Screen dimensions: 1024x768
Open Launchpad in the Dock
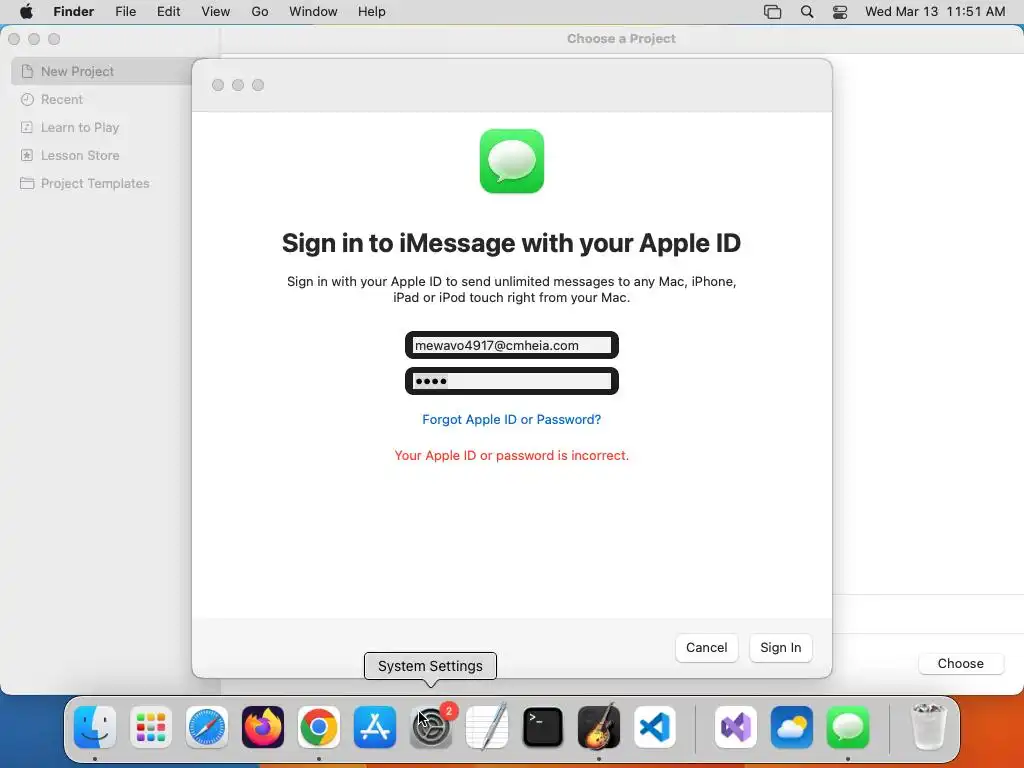tap(151, 727)
